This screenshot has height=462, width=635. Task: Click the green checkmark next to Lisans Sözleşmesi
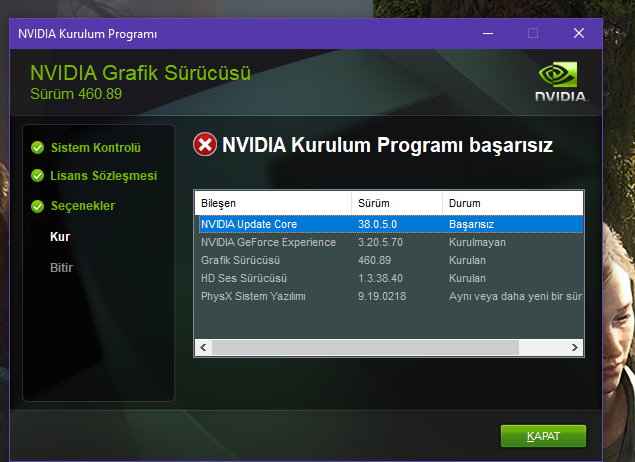point(38,176)
